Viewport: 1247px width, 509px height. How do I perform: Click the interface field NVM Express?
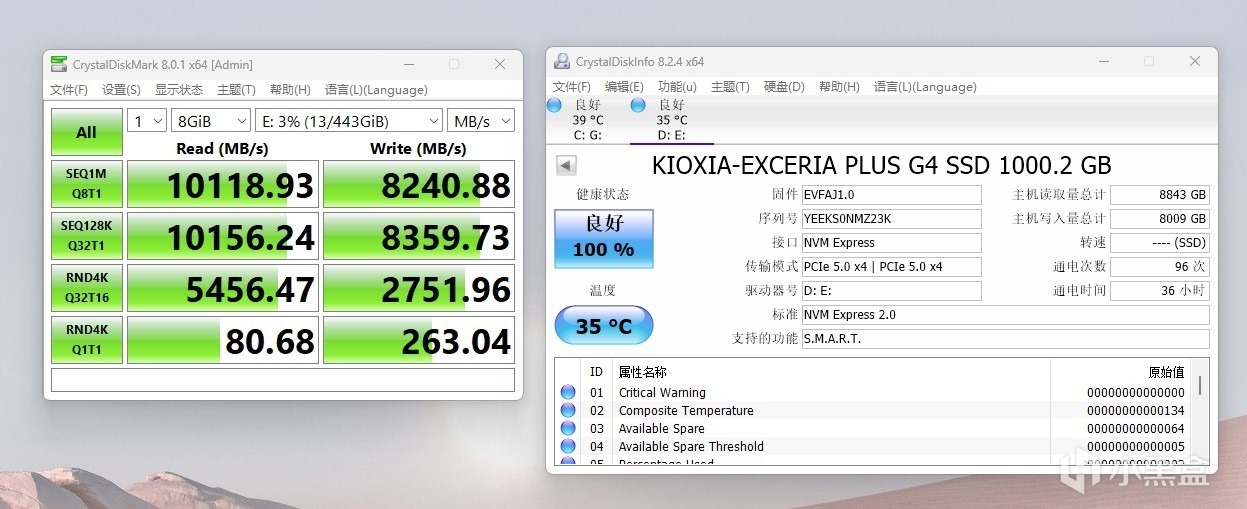pos(892,243)
